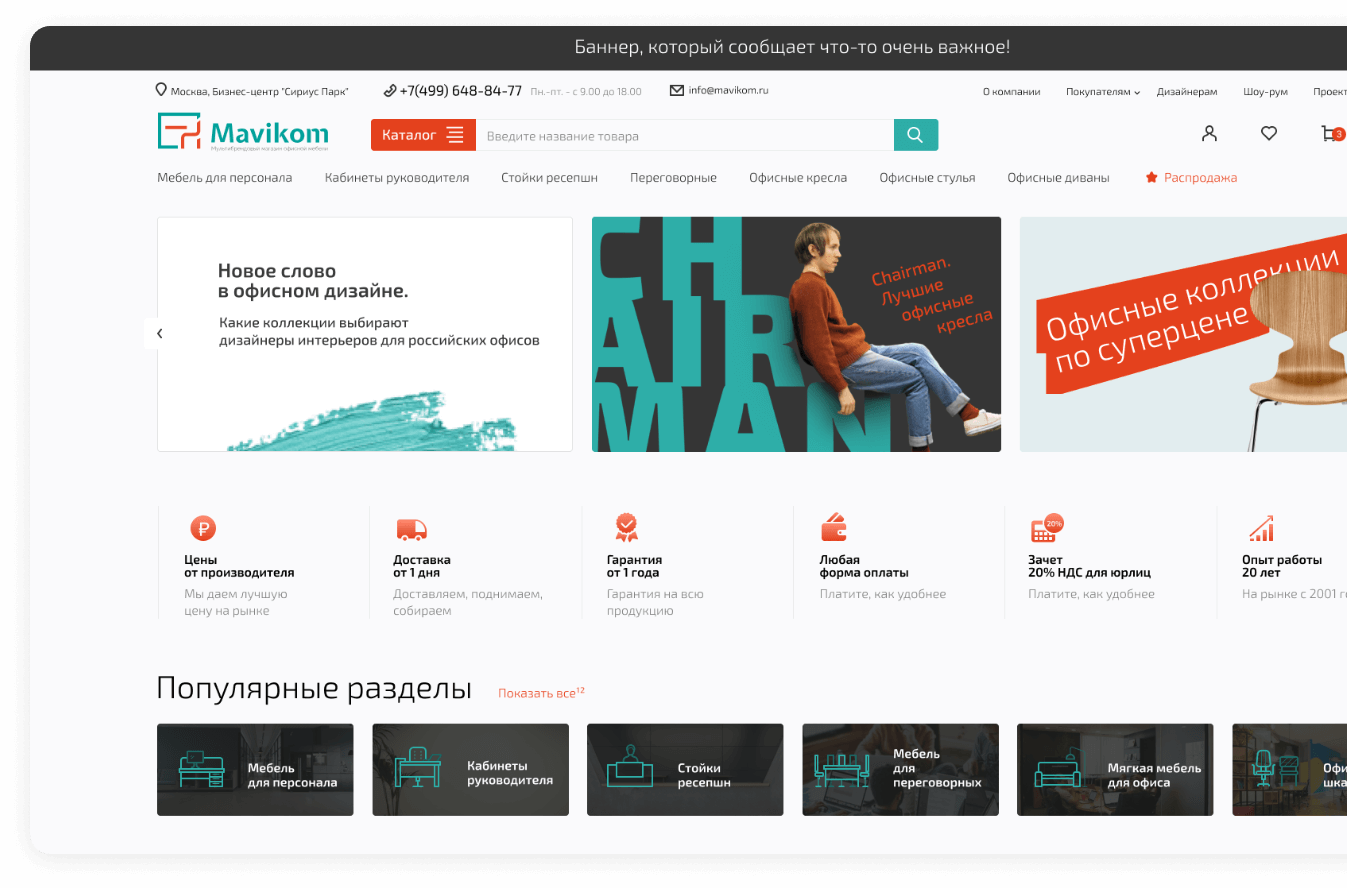1347x888 pixels.
Task: Click the О компании link
Action: [1011, 92]
